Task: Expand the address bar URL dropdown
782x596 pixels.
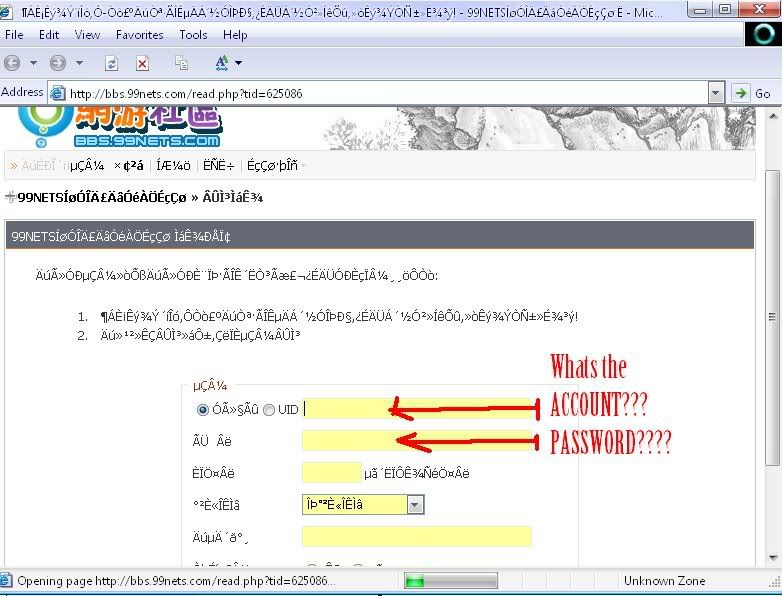Action: point(715,93)
